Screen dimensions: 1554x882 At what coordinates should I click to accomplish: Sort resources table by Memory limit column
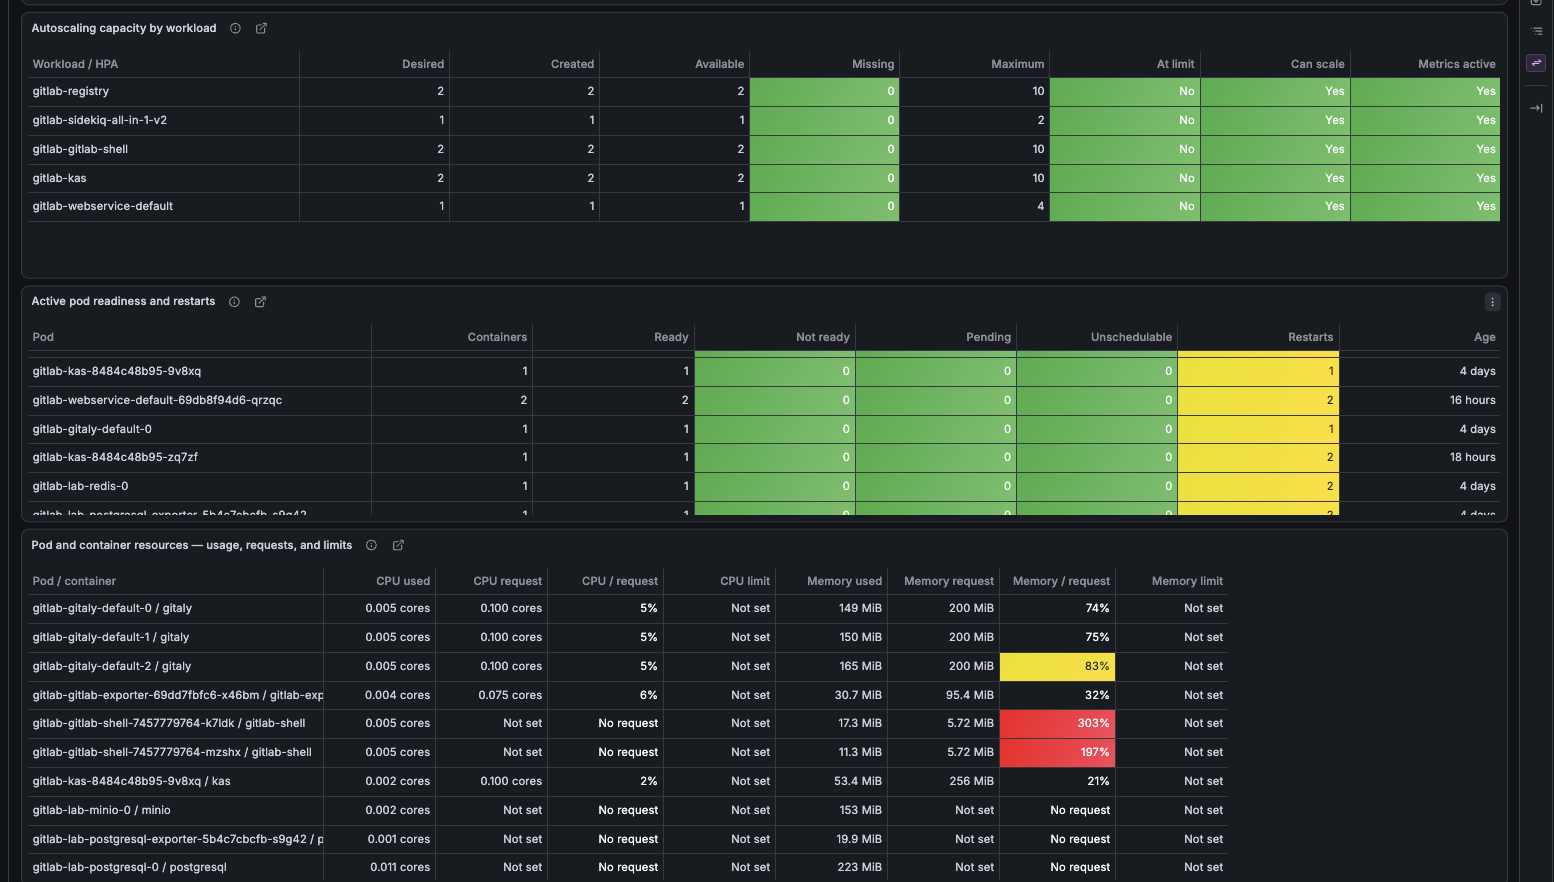click(x=1187, y=581)
